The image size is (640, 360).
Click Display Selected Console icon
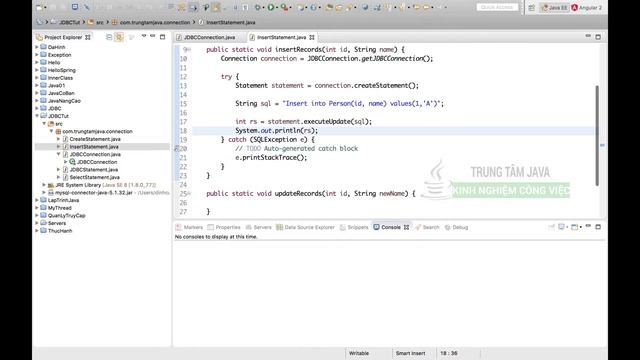tap(562, 227)
